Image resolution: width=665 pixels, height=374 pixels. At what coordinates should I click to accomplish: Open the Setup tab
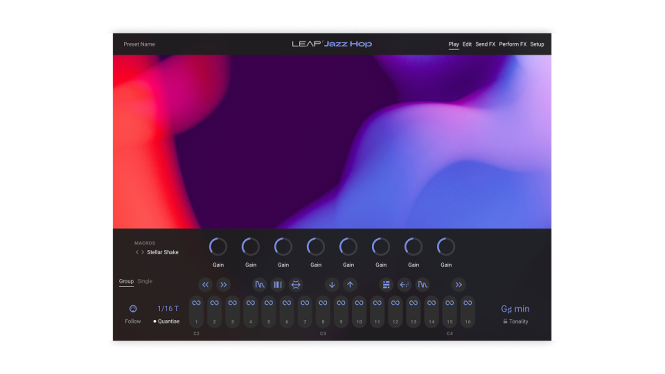537,44
